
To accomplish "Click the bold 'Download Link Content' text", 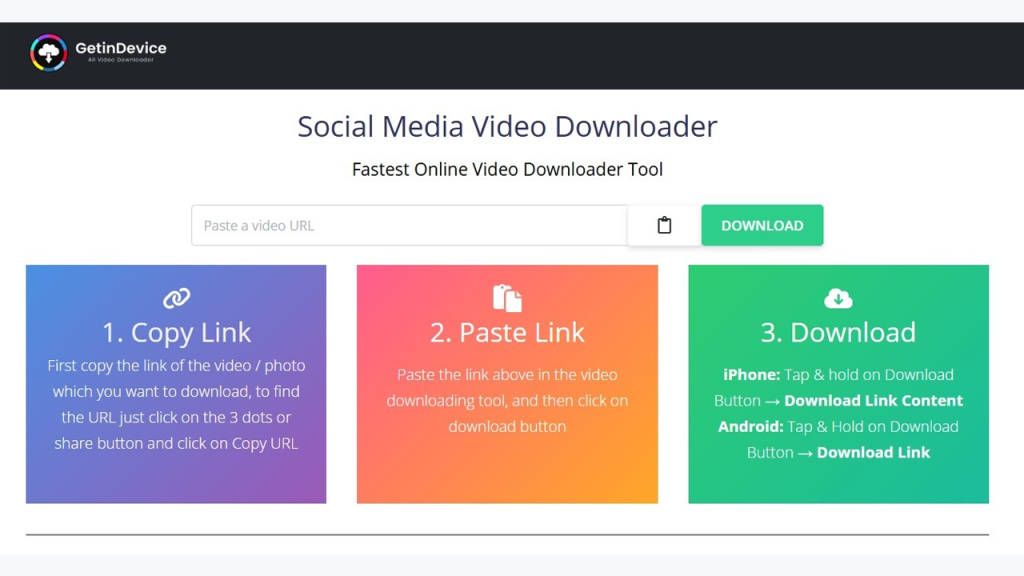I will pos(873,400).
